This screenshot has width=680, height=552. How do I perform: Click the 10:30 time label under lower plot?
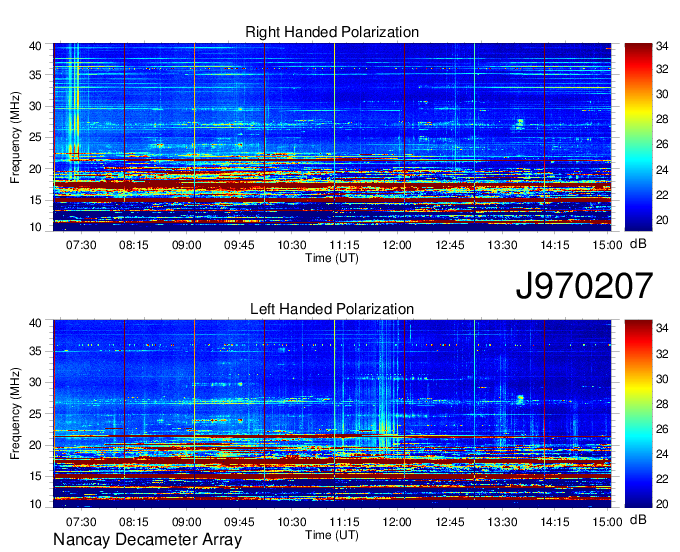click(x=292, y=521)
